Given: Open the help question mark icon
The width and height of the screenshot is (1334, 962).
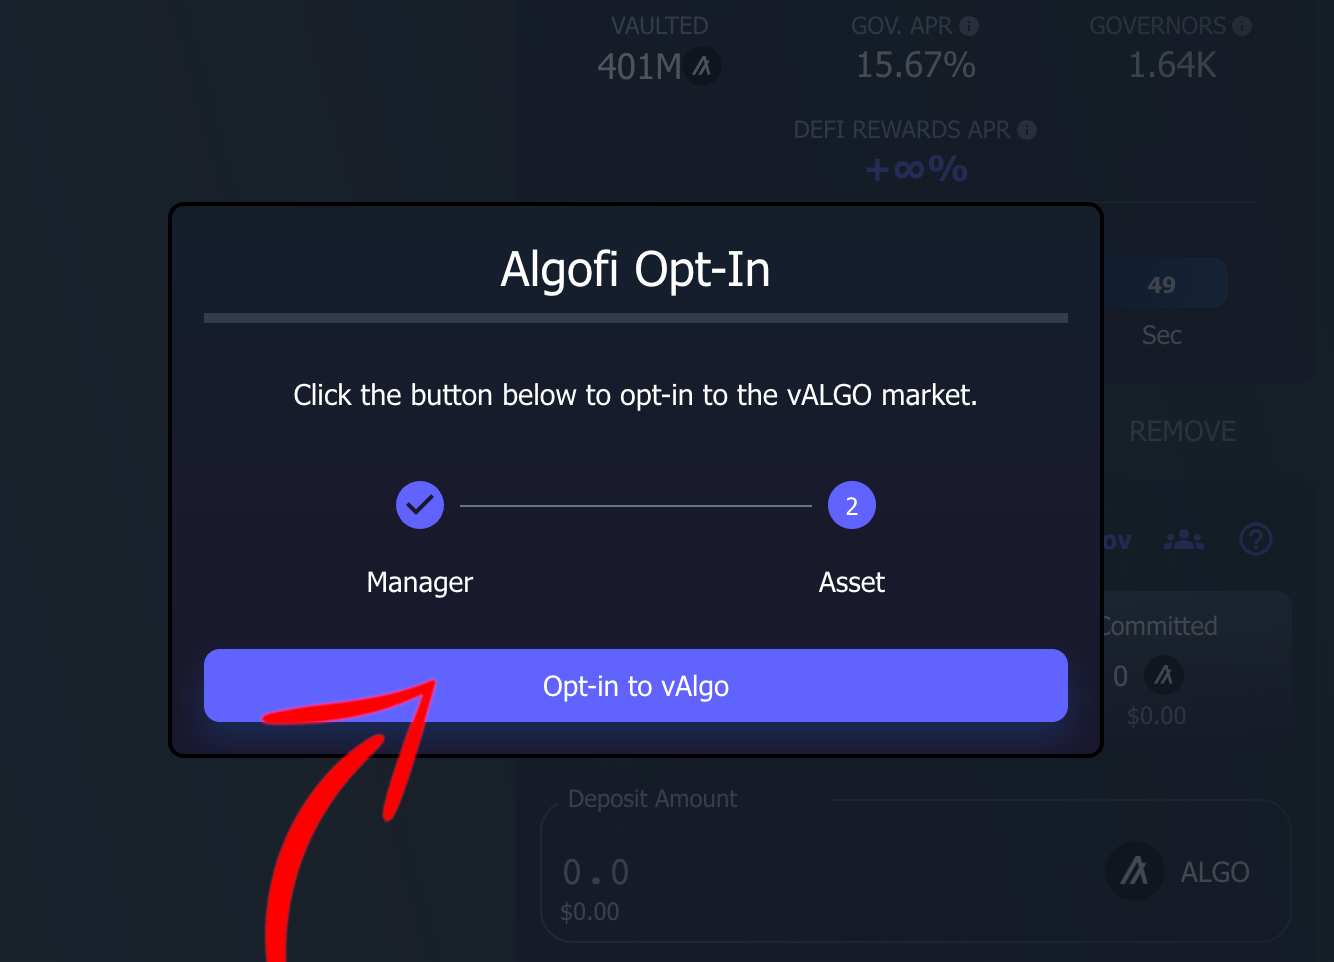Looking at the screenshot, I should click(1255, 540).
